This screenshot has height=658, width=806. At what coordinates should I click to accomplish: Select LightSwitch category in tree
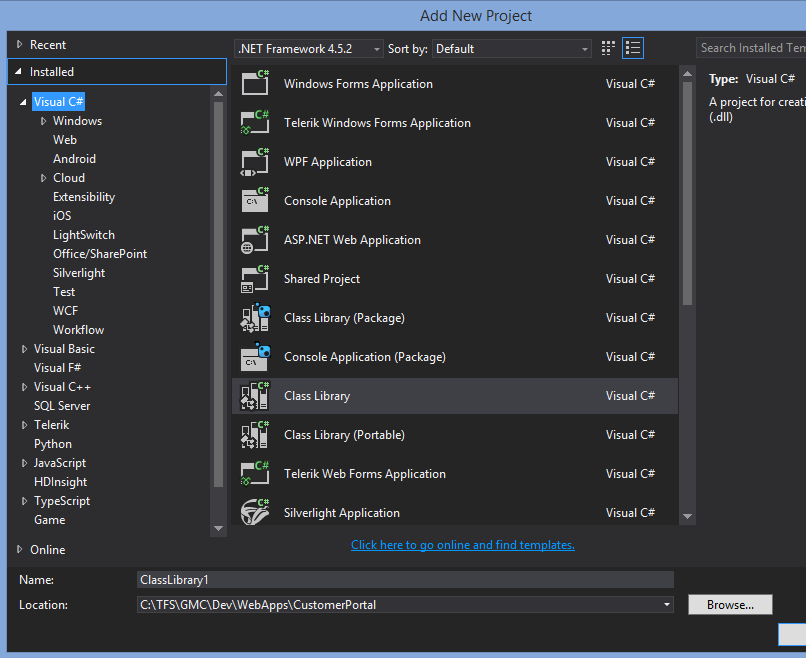coord(84,235)
